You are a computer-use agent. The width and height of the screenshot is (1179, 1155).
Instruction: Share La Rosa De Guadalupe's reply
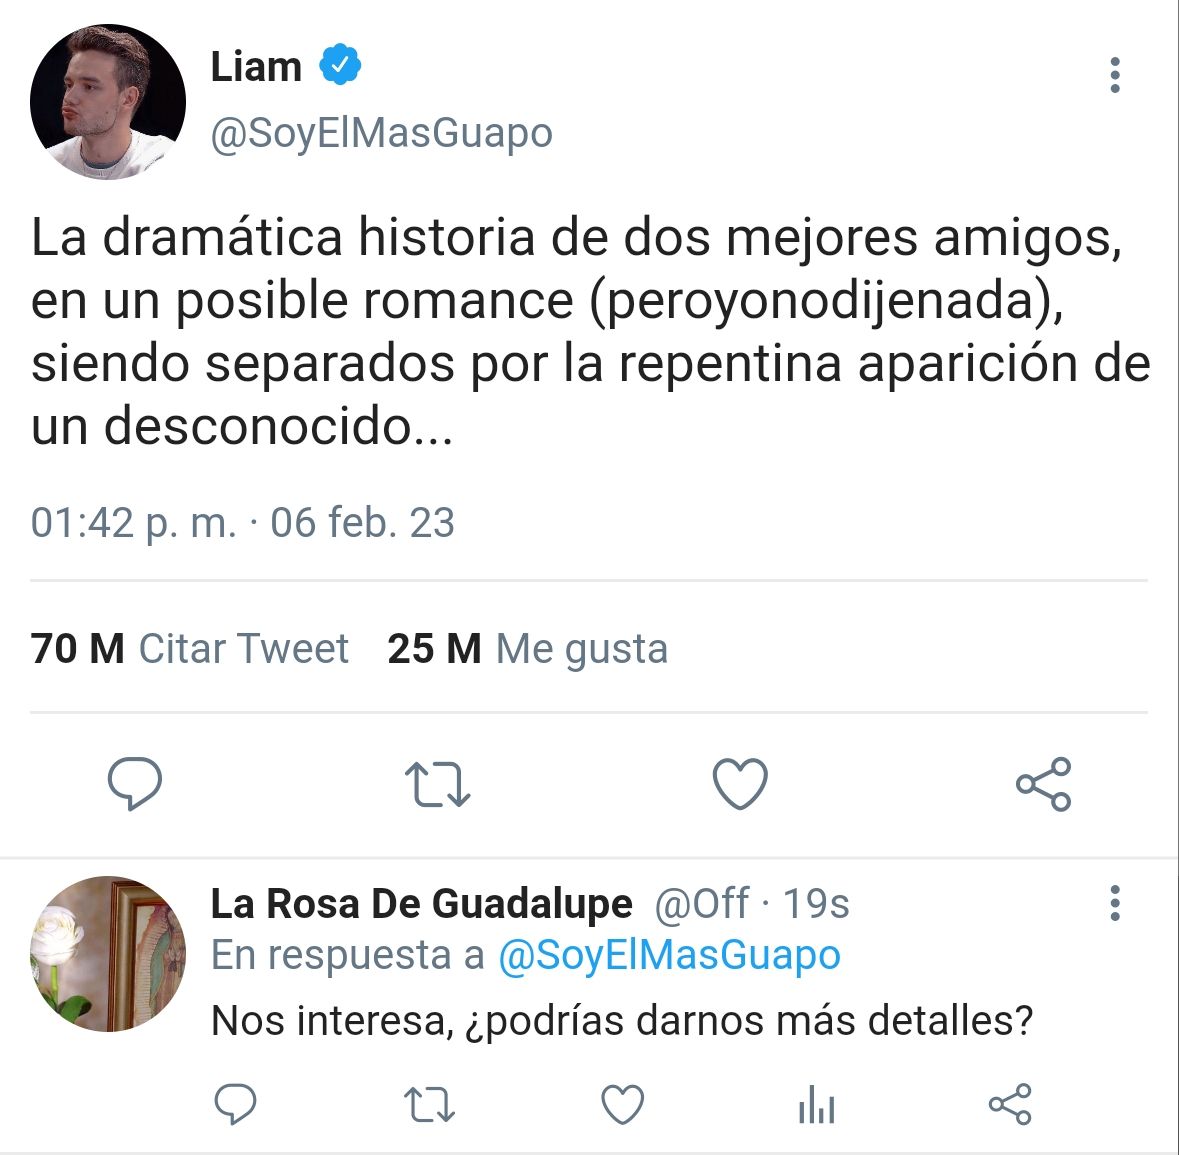pos(1010,1104)
